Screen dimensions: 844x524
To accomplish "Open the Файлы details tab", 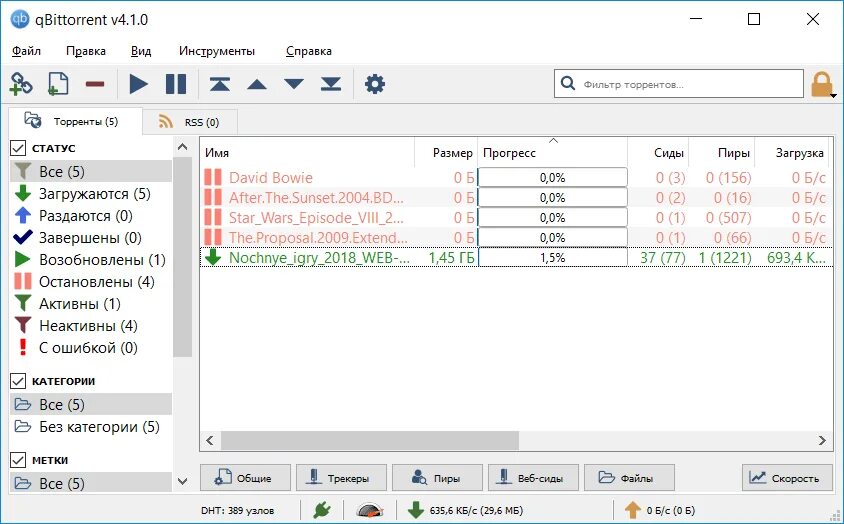I will 629,478.
